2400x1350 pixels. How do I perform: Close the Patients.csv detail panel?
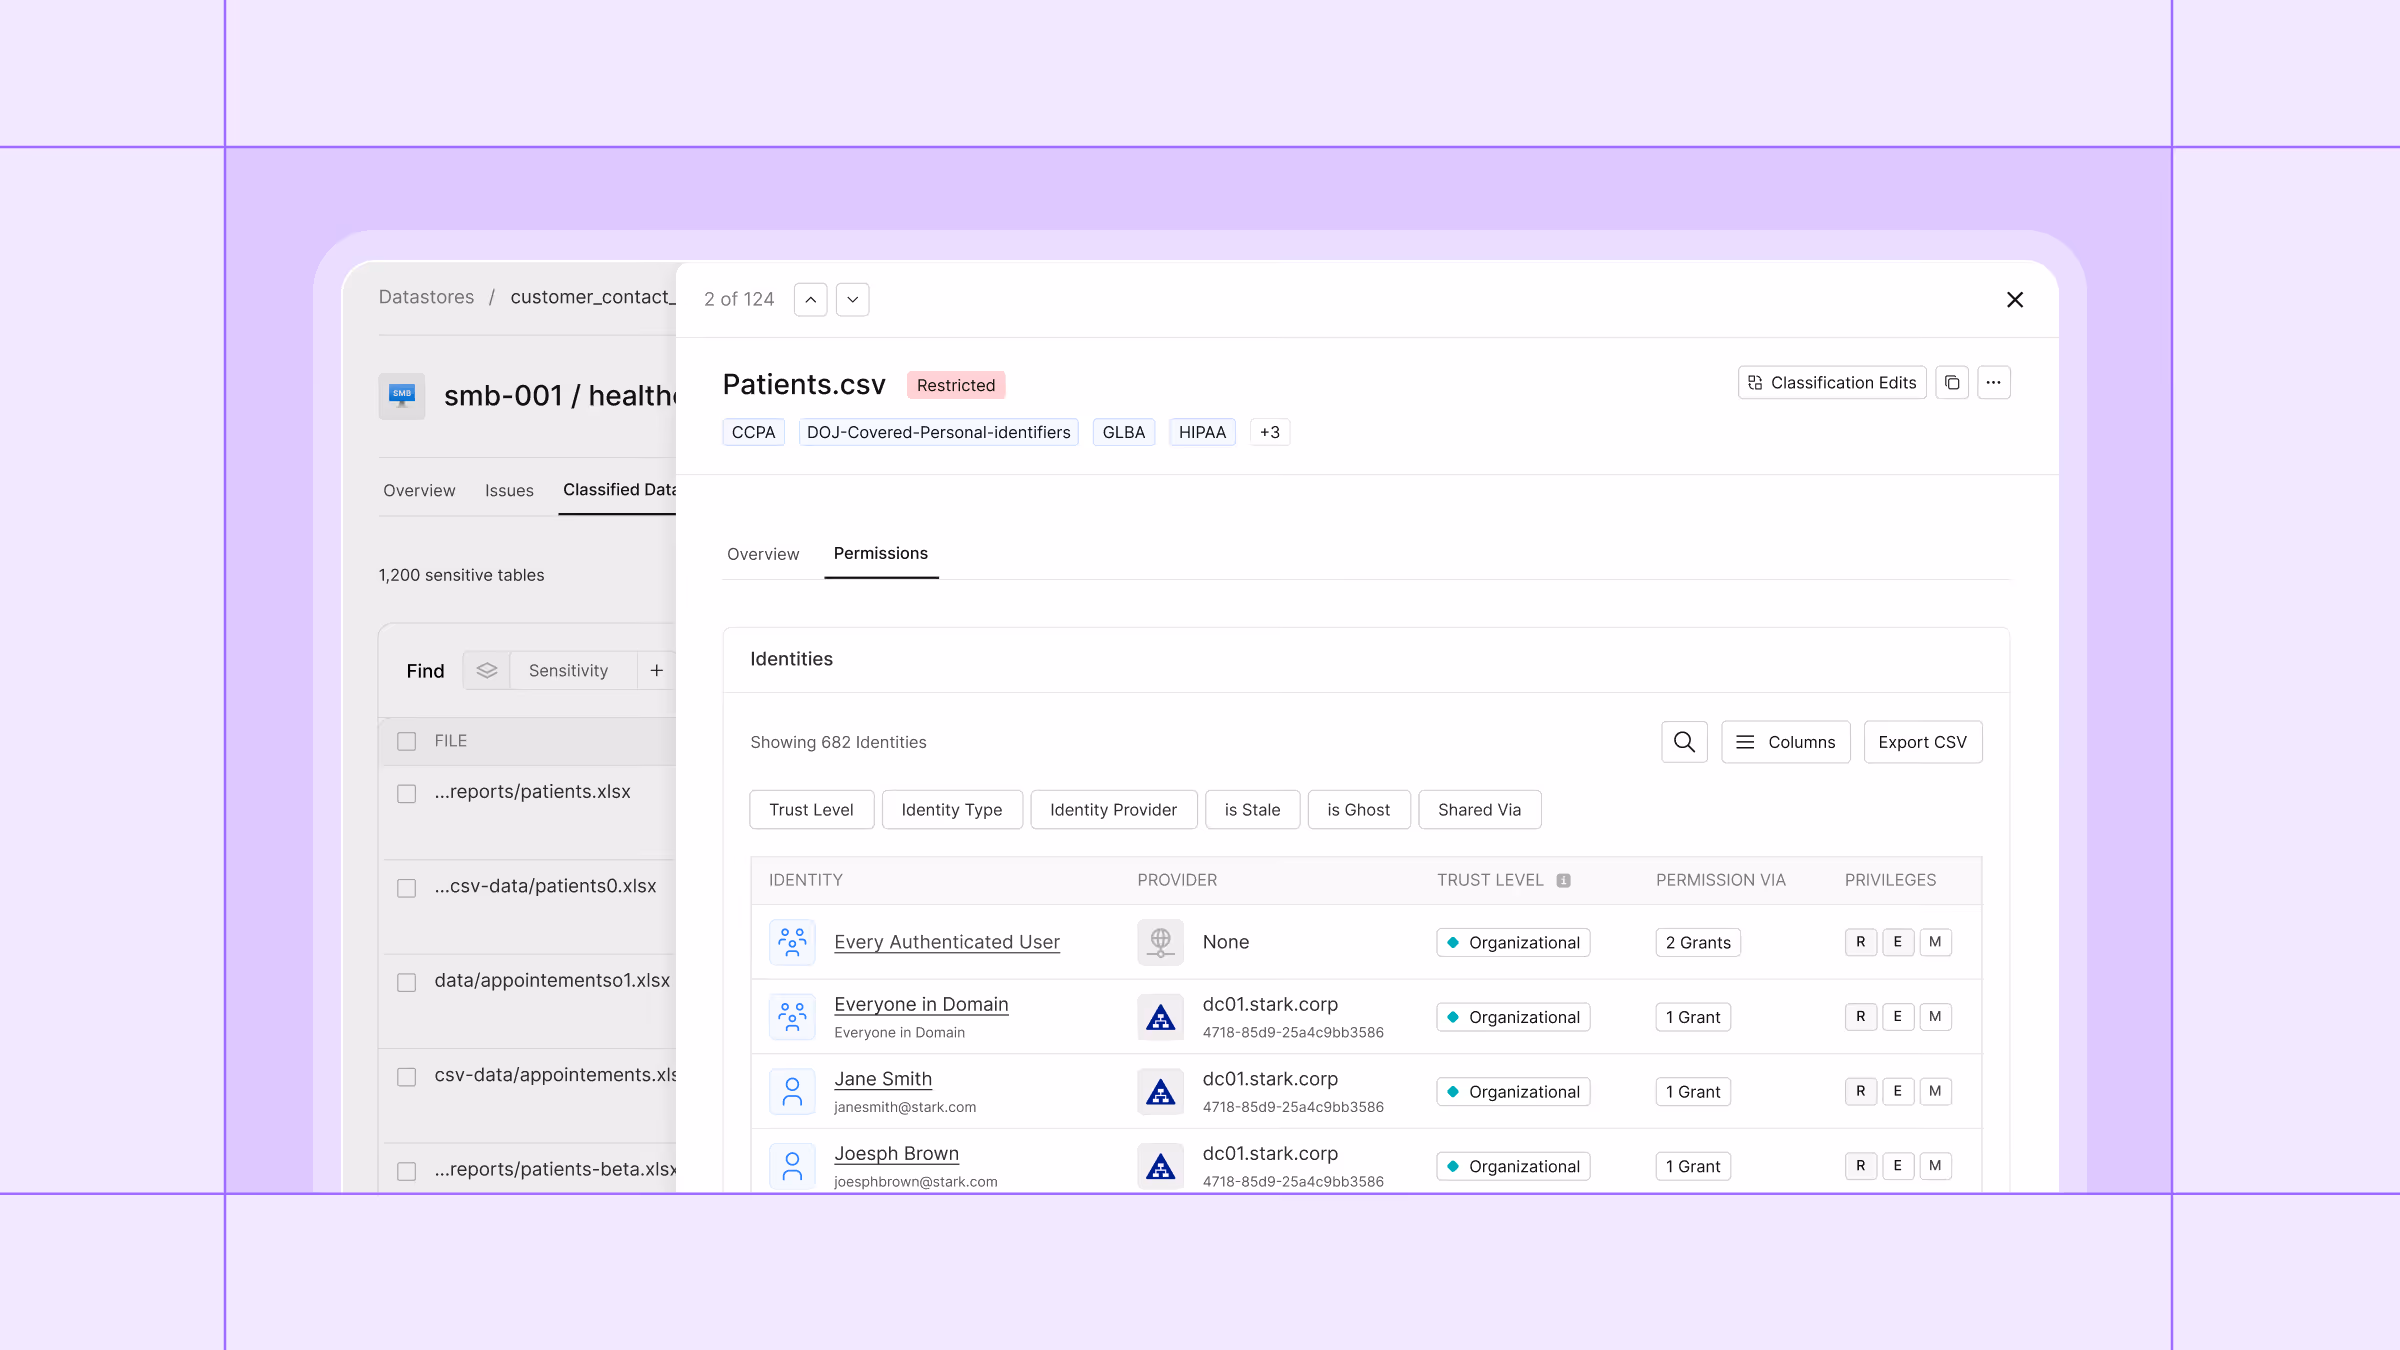click(x=2015, y=300)
